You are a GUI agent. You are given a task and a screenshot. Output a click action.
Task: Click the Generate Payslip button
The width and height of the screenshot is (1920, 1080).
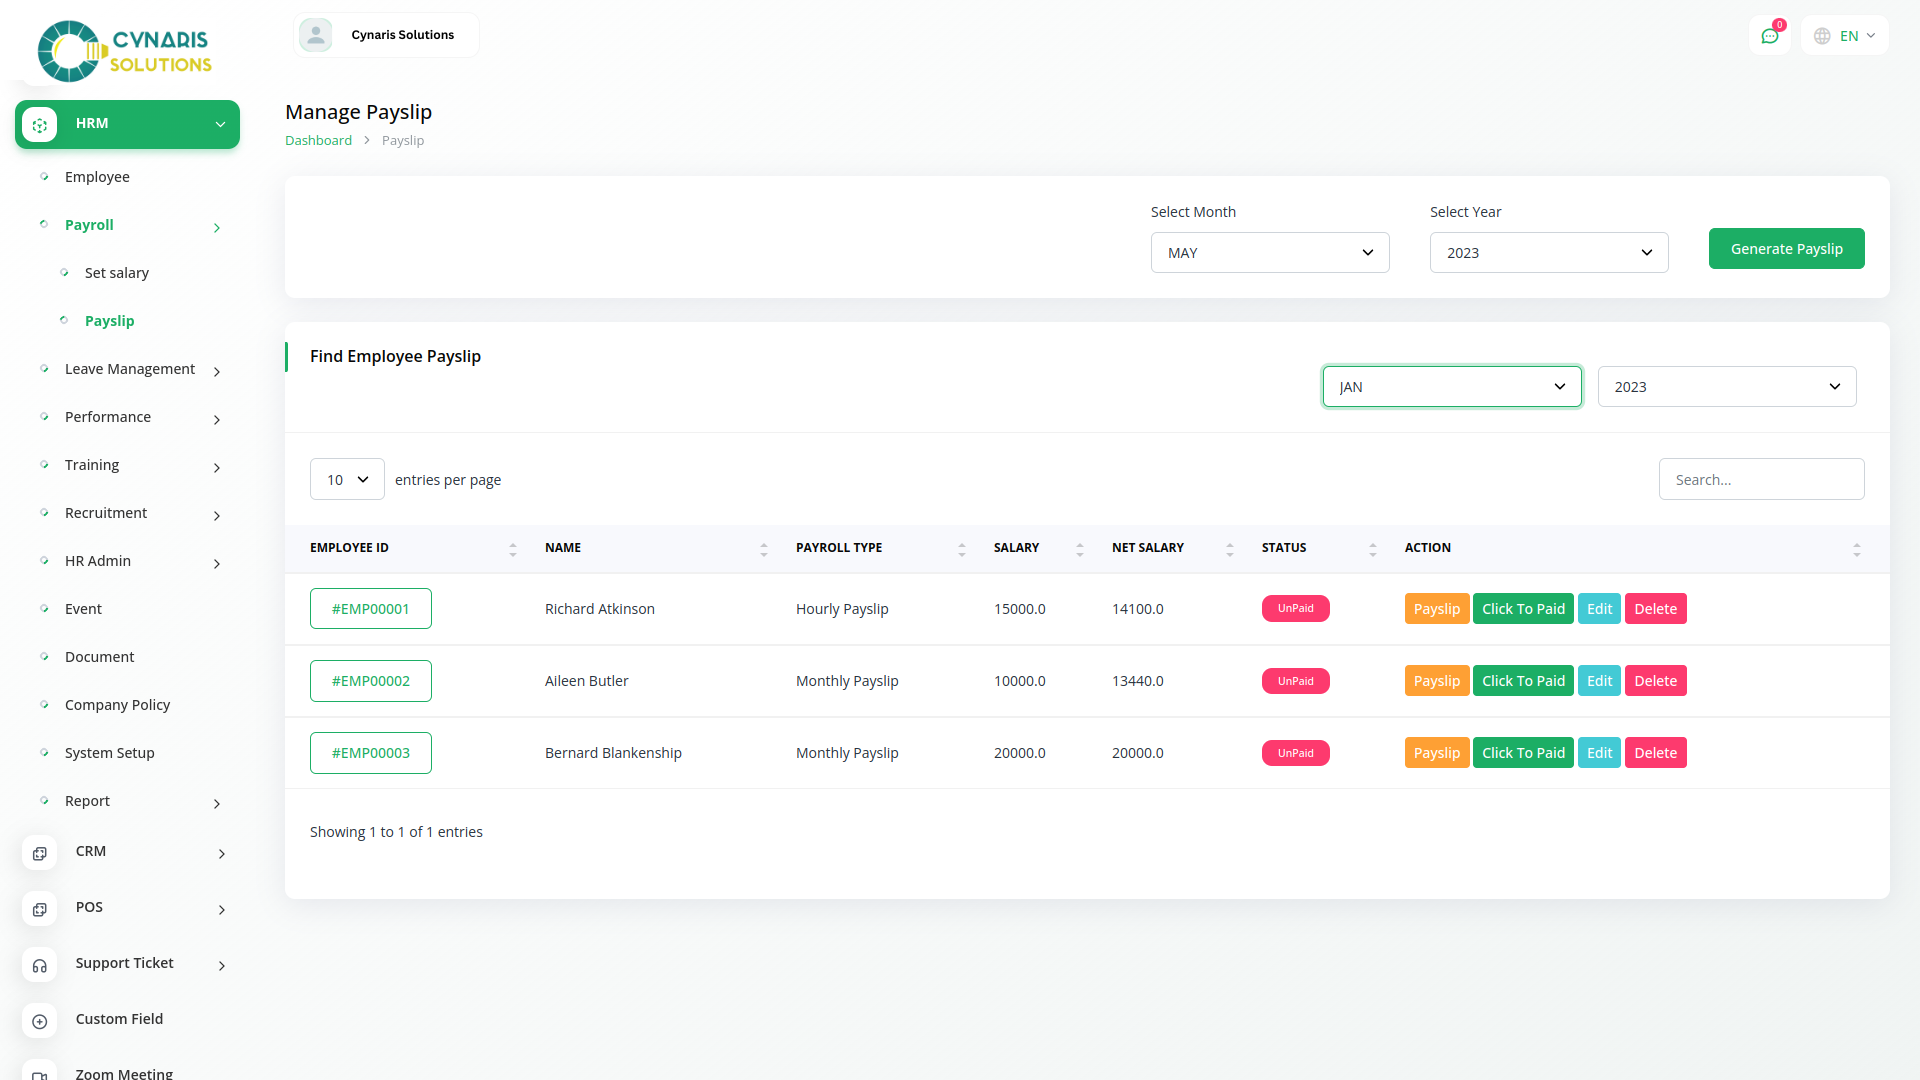[x=1786, y=249]
